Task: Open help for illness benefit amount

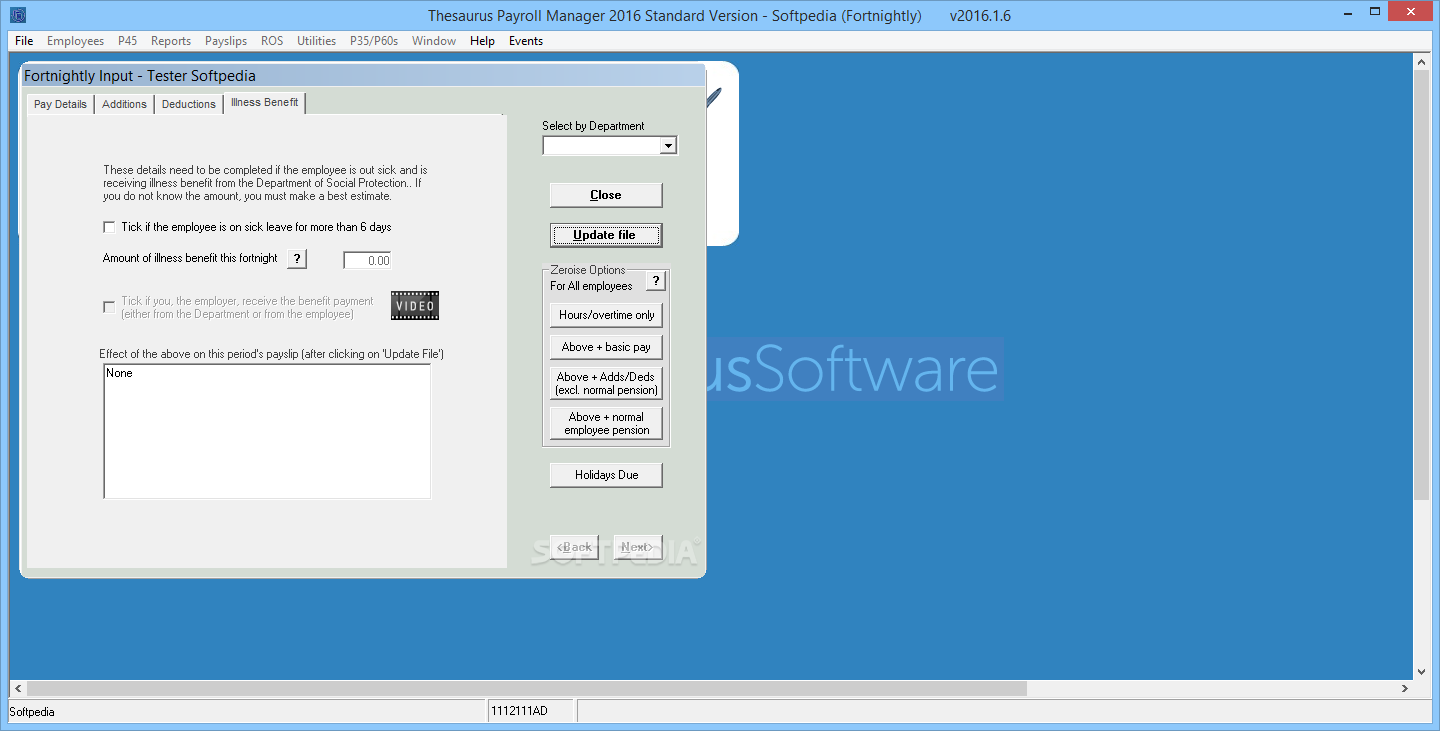Action: pos(297,259)
